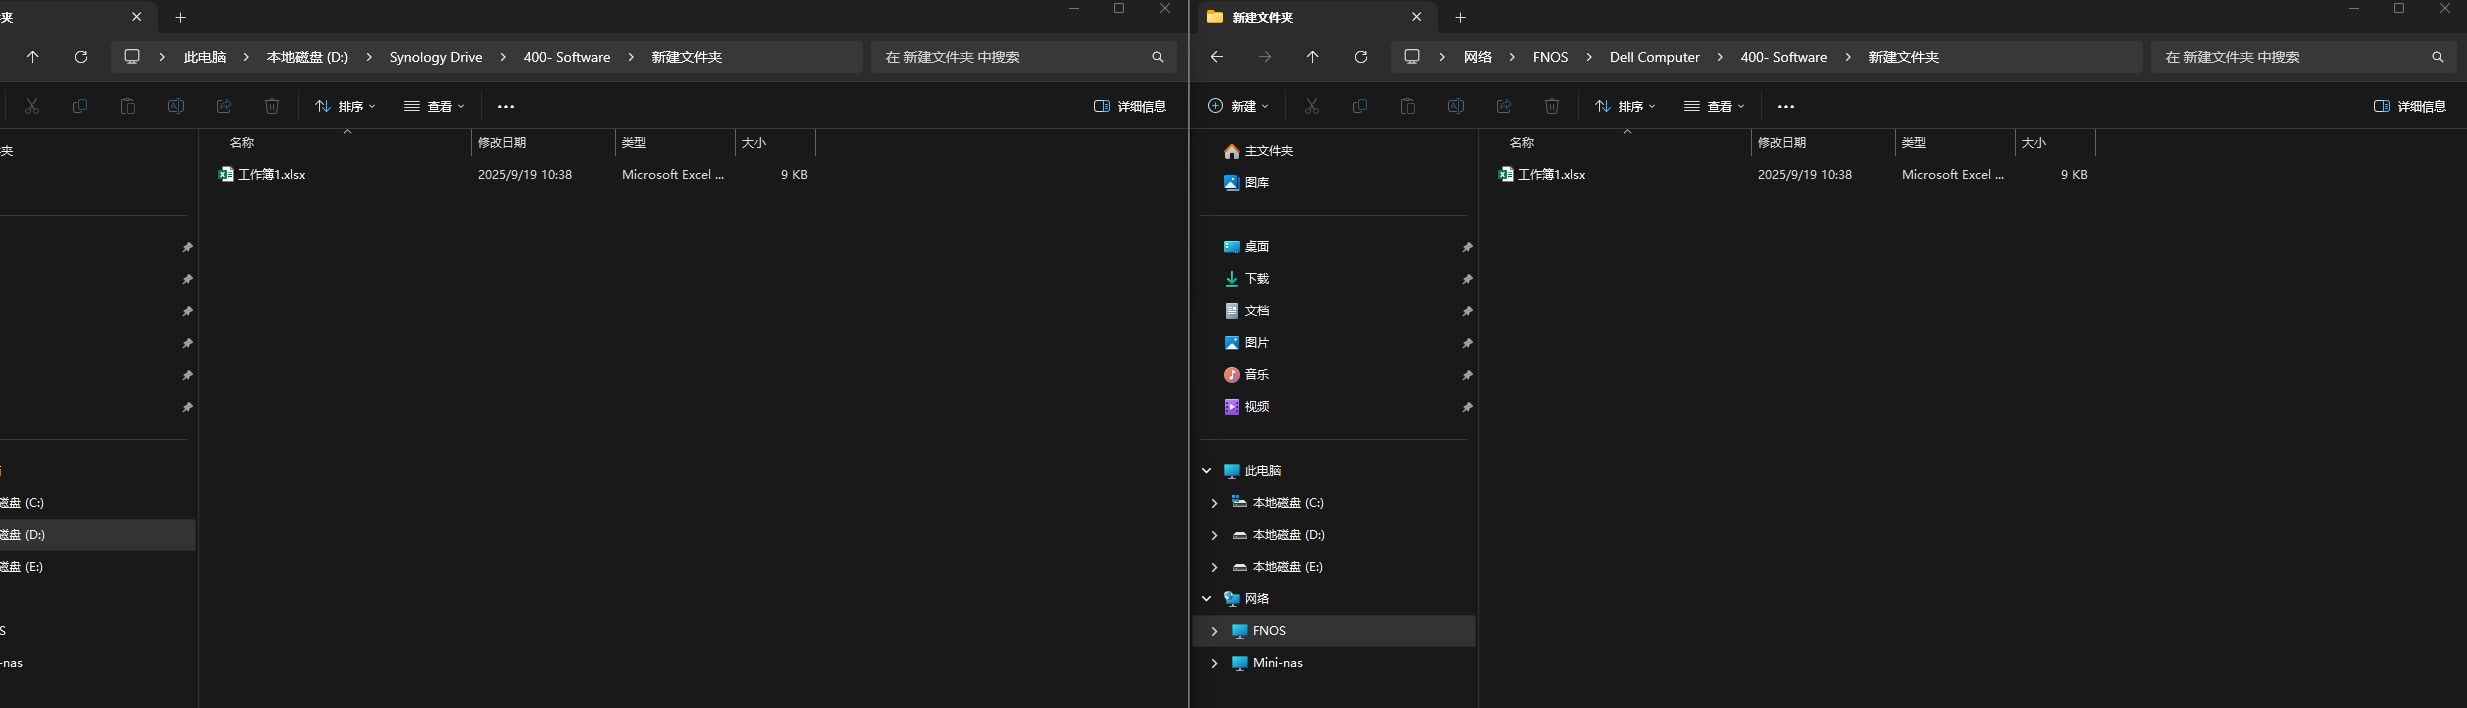Click Rename icon in left window toolbar
Image resolution: width=2467 pixels, height=708 pixels.
(176, 106)
